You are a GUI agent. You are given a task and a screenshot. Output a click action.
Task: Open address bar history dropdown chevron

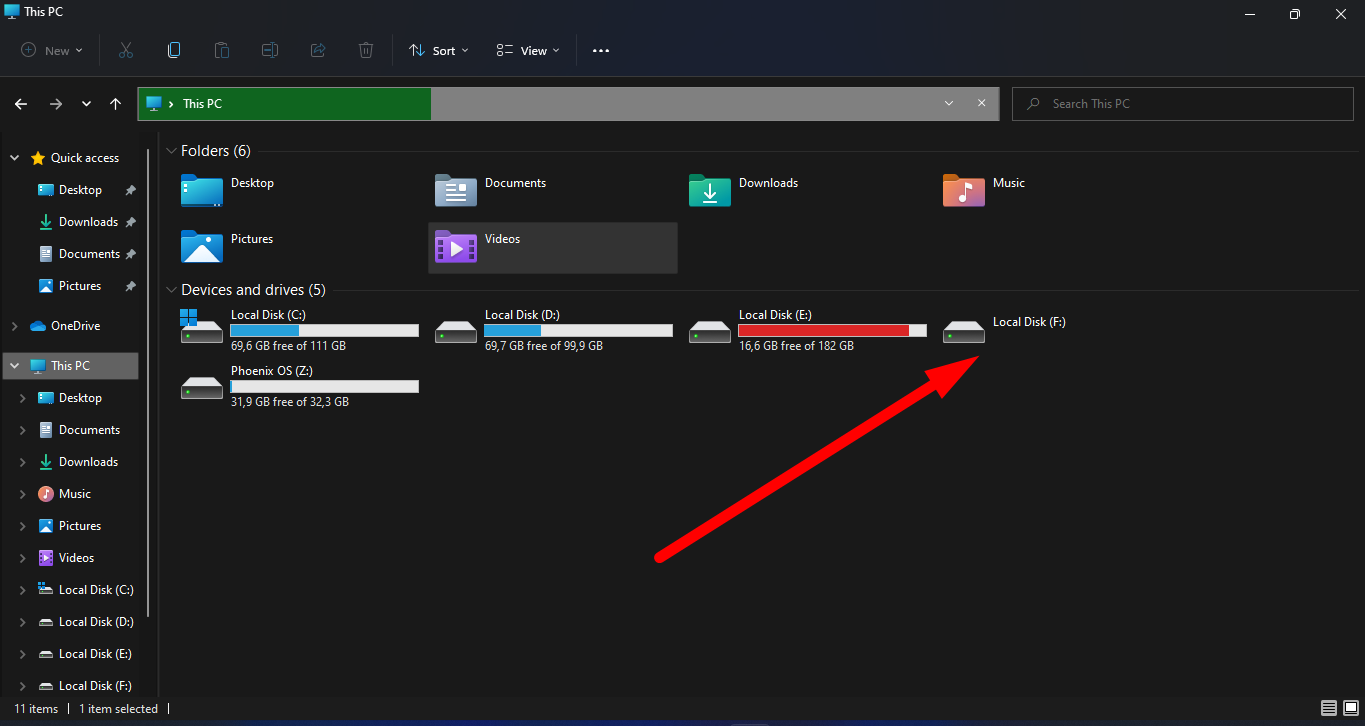coord(949,103)
